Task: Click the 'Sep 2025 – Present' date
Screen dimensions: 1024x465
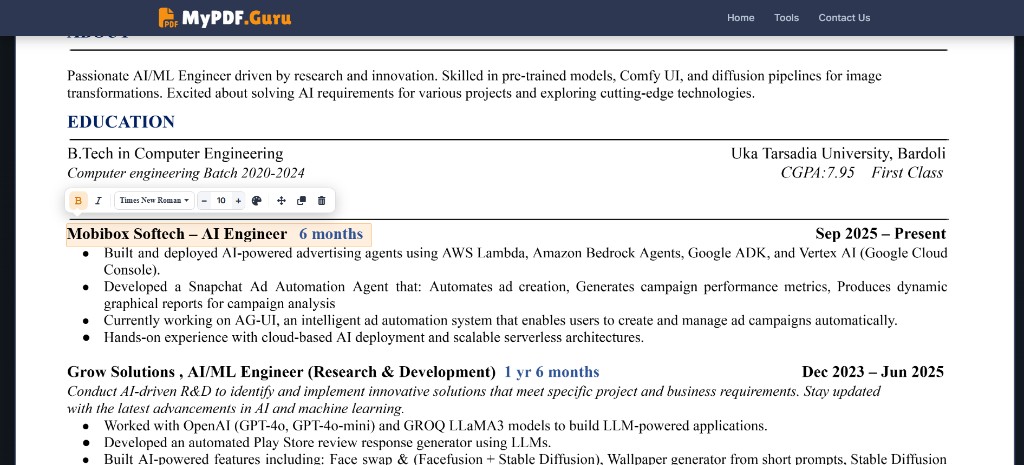Action: pos(880,234)
